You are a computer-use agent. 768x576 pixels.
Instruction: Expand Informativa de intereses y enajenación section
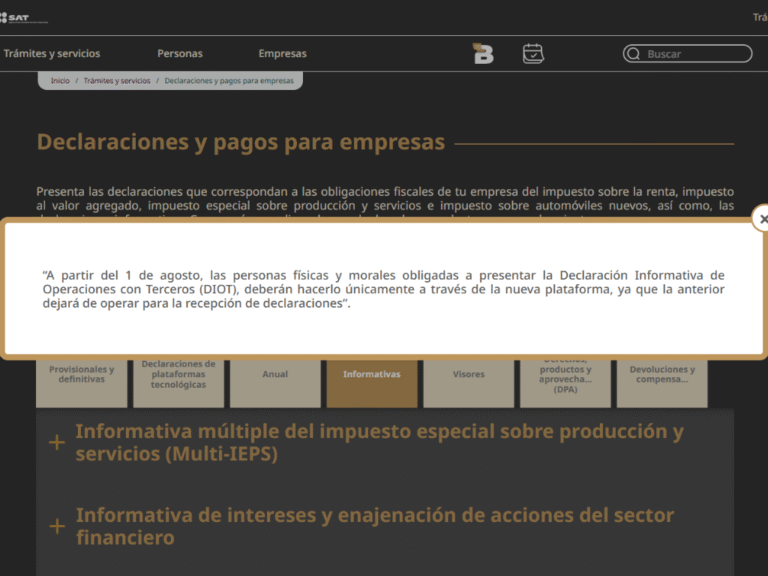coord(57,526)
